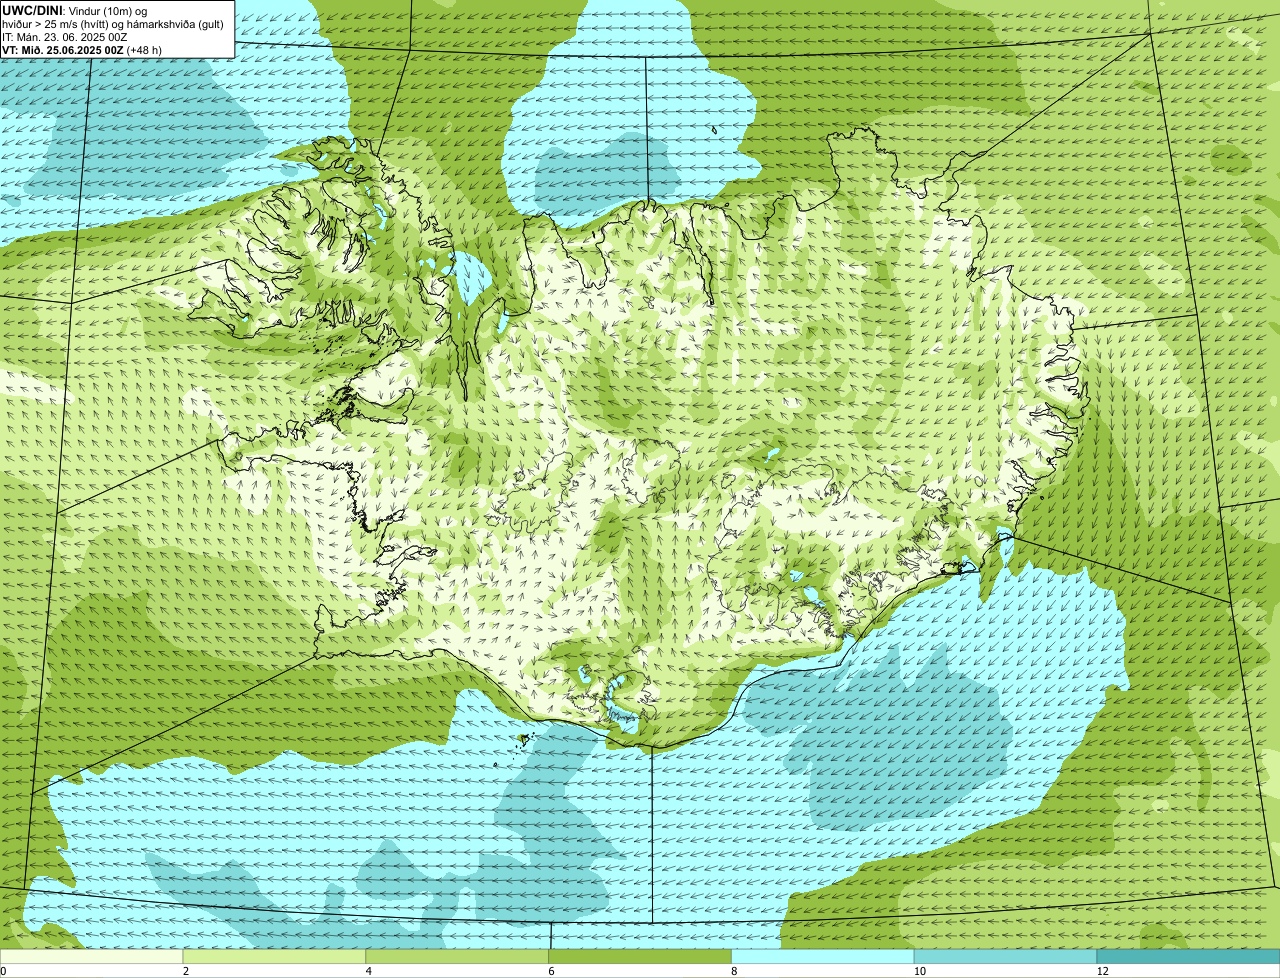Image resolution: width=1280 pixels, height=978 pixels.
Task: Click the colorbar label "6"
Action: click(x=552, y=971)
